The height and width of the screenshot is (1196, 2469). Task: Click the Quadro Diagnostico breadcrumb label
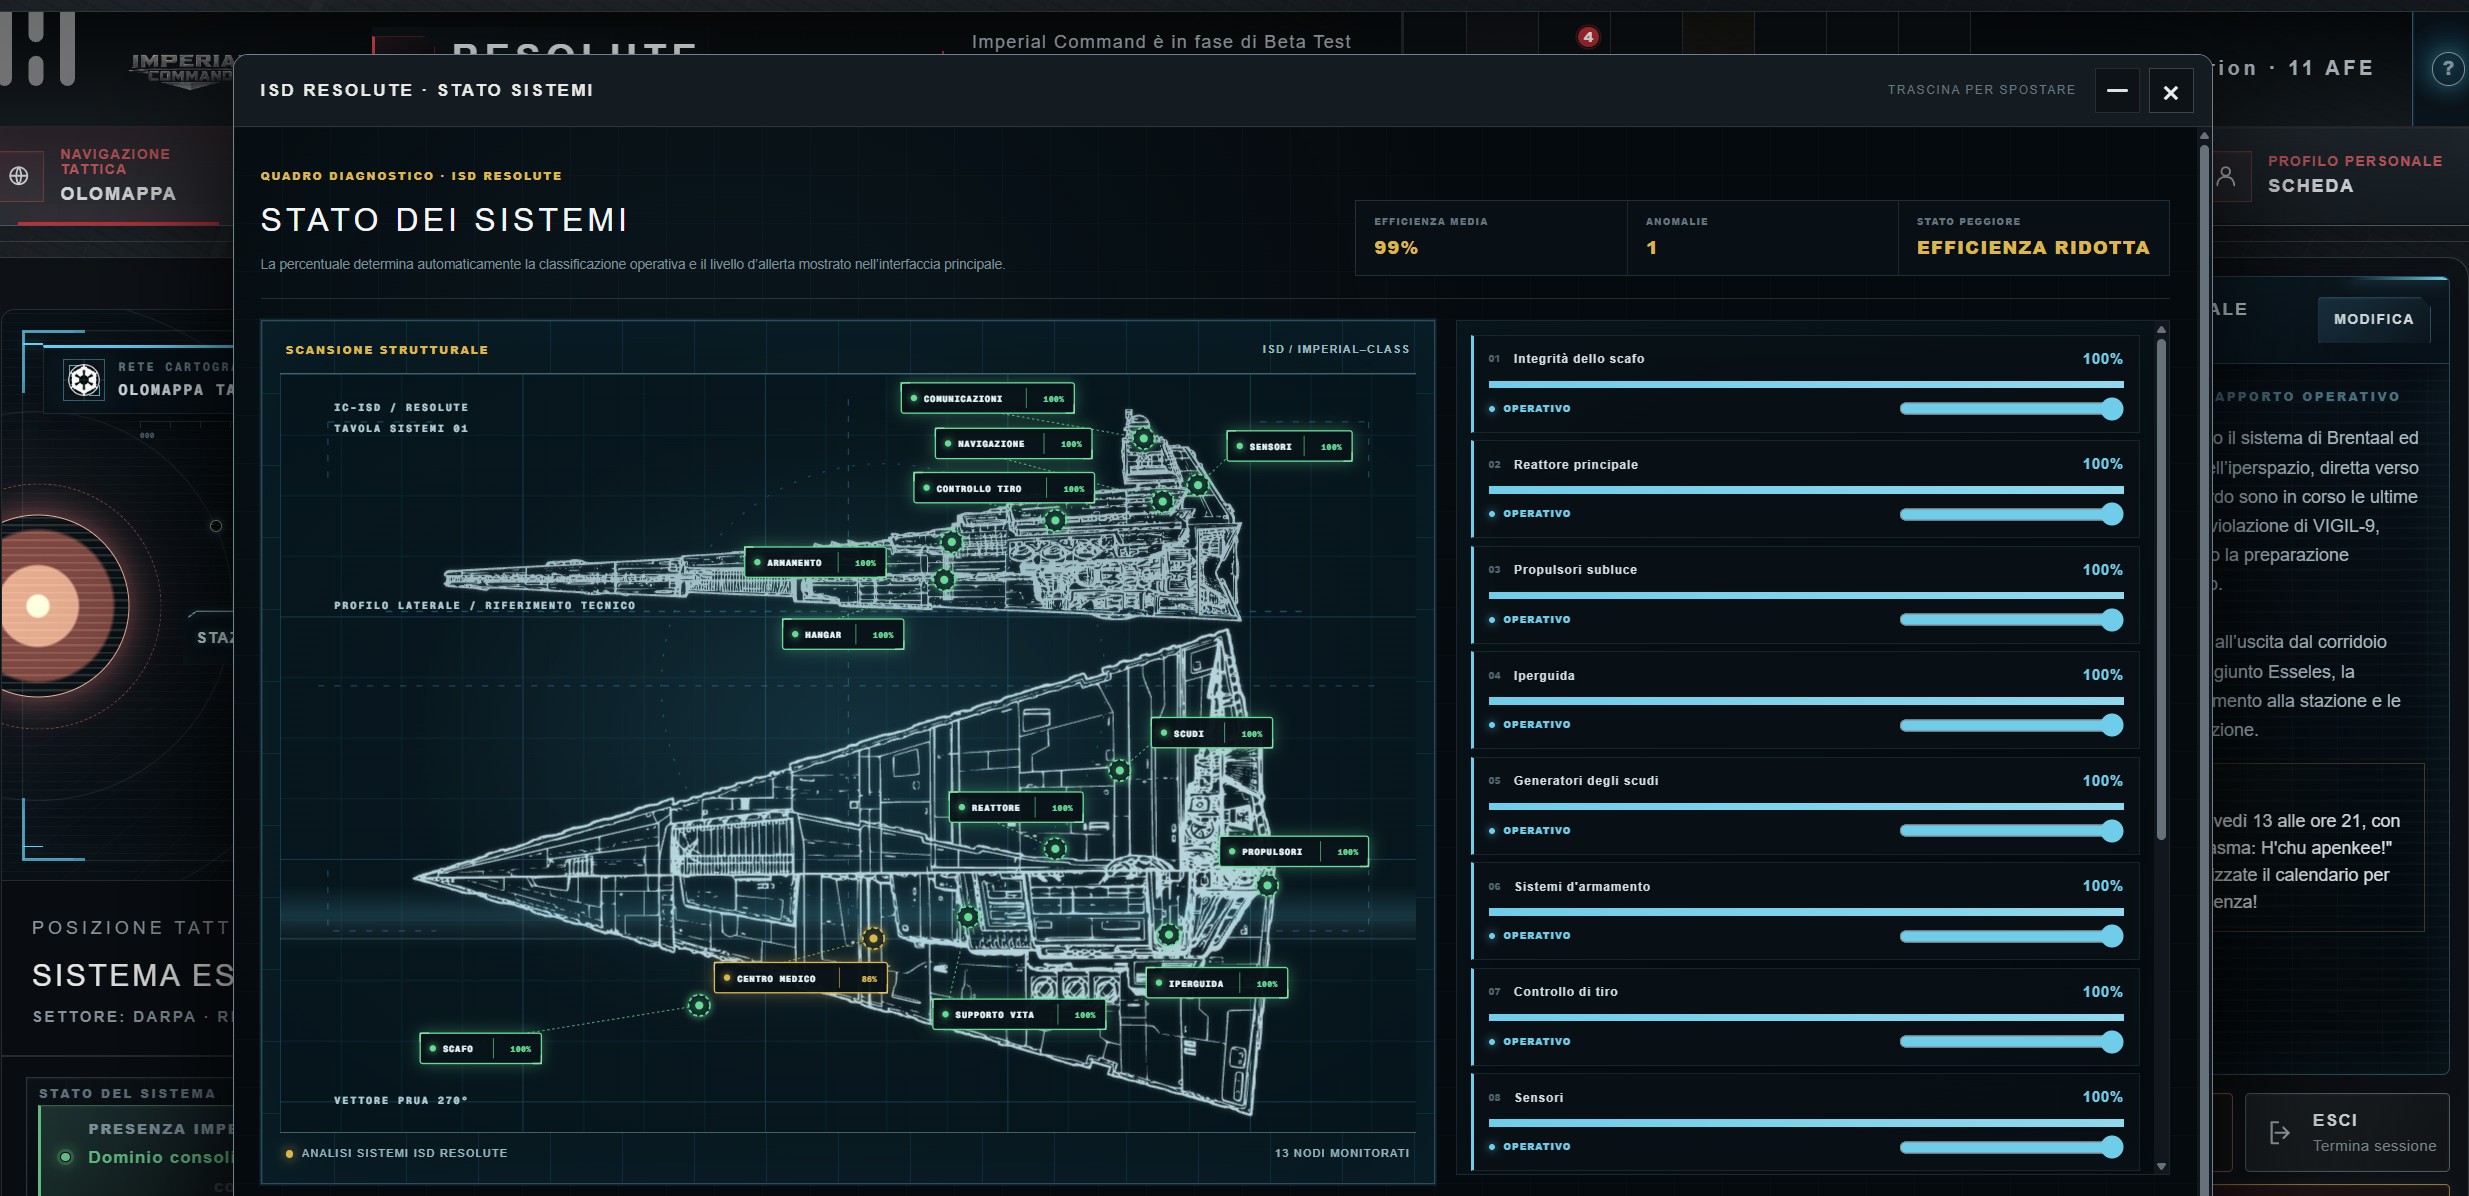coord(411,176)
